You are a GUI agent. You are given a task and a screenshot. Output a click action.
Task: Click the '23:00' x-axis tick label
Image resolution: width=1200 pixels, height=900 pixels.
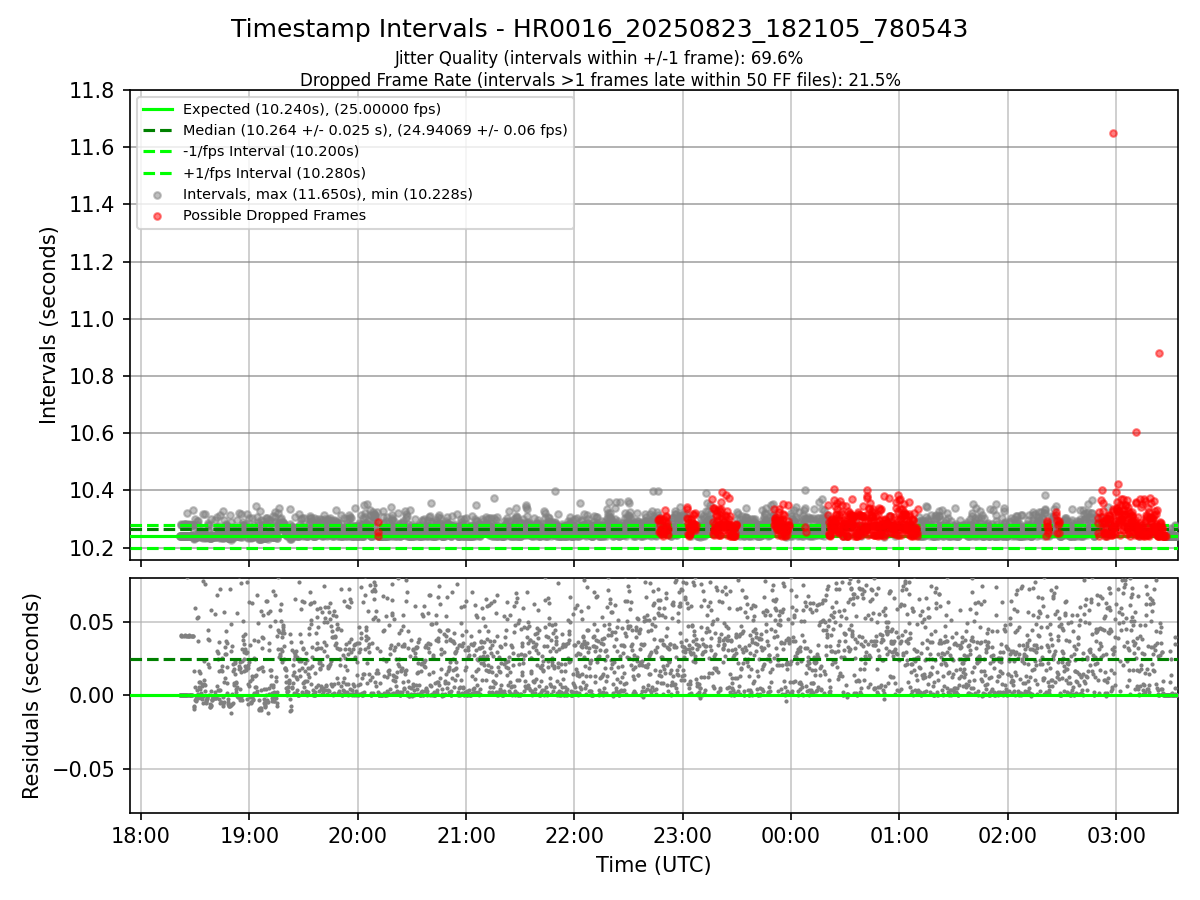pos(682,836)
